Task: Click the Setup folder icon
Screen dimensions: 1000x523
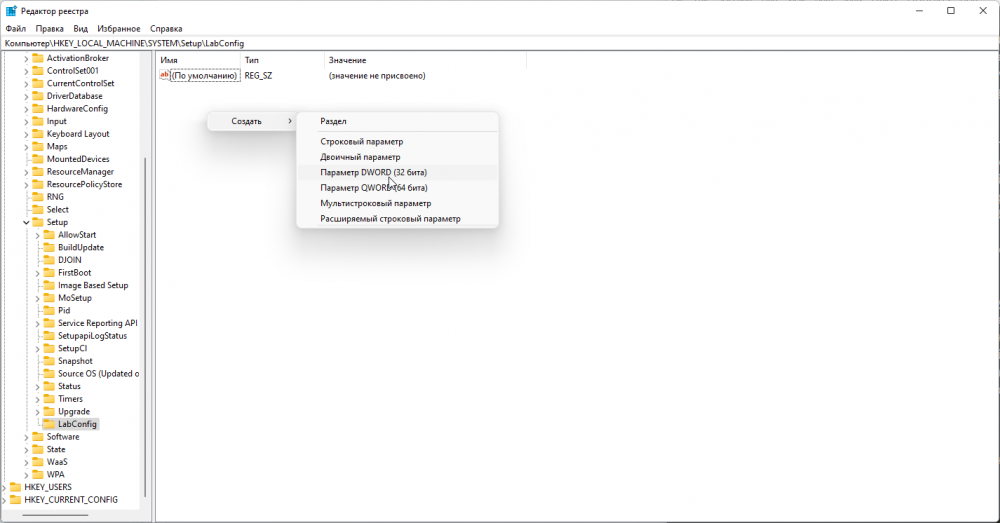Action: [38, 222]
